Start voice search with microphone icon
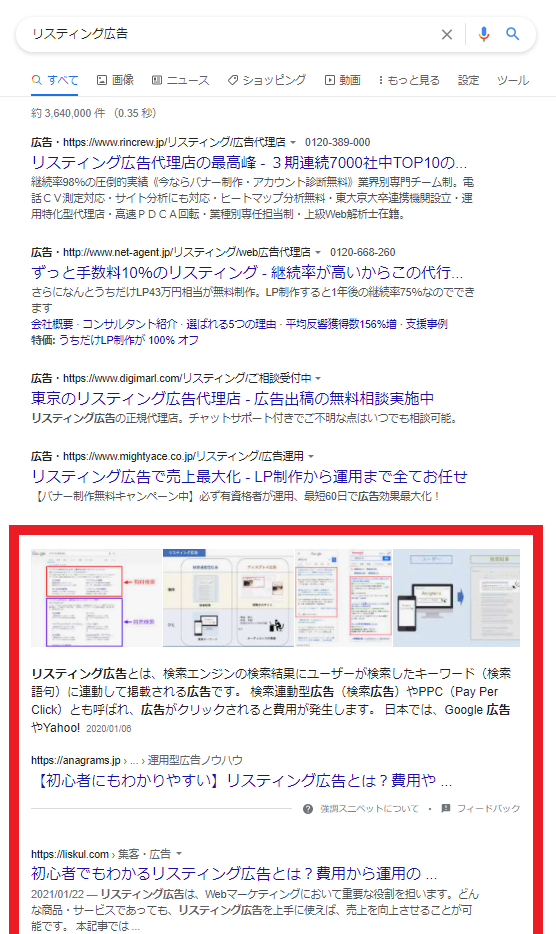This screenshot has width=556, height=934. click(484, 34)
